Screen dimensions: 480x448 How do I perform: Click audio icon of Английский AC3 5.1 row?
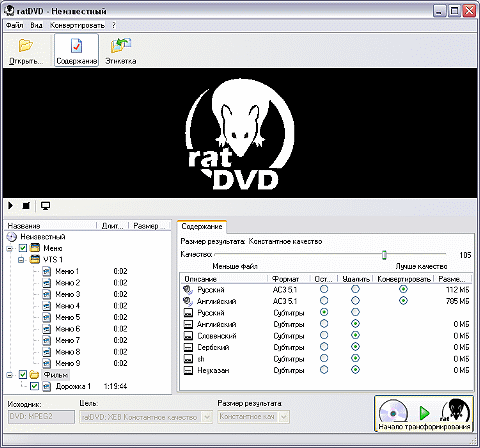point(188,301)
